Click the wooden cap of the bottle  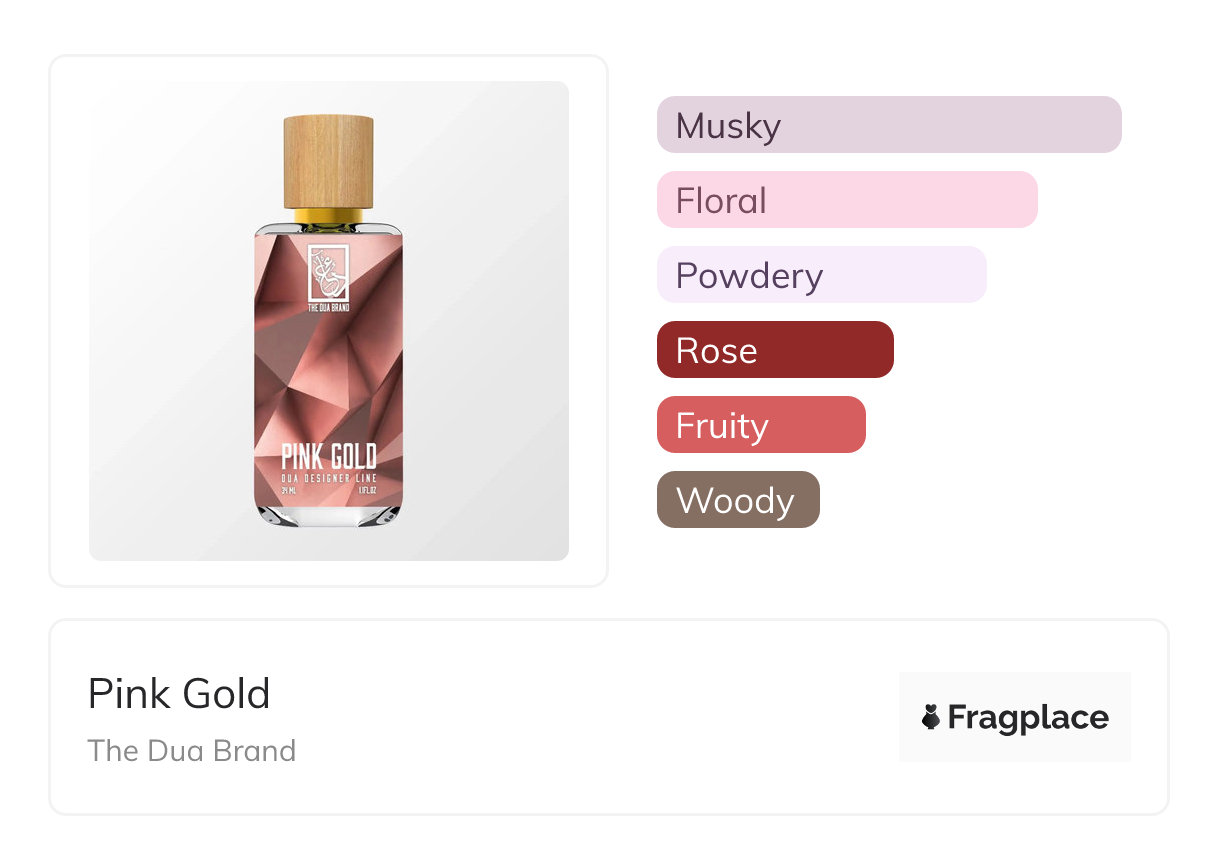328,160
